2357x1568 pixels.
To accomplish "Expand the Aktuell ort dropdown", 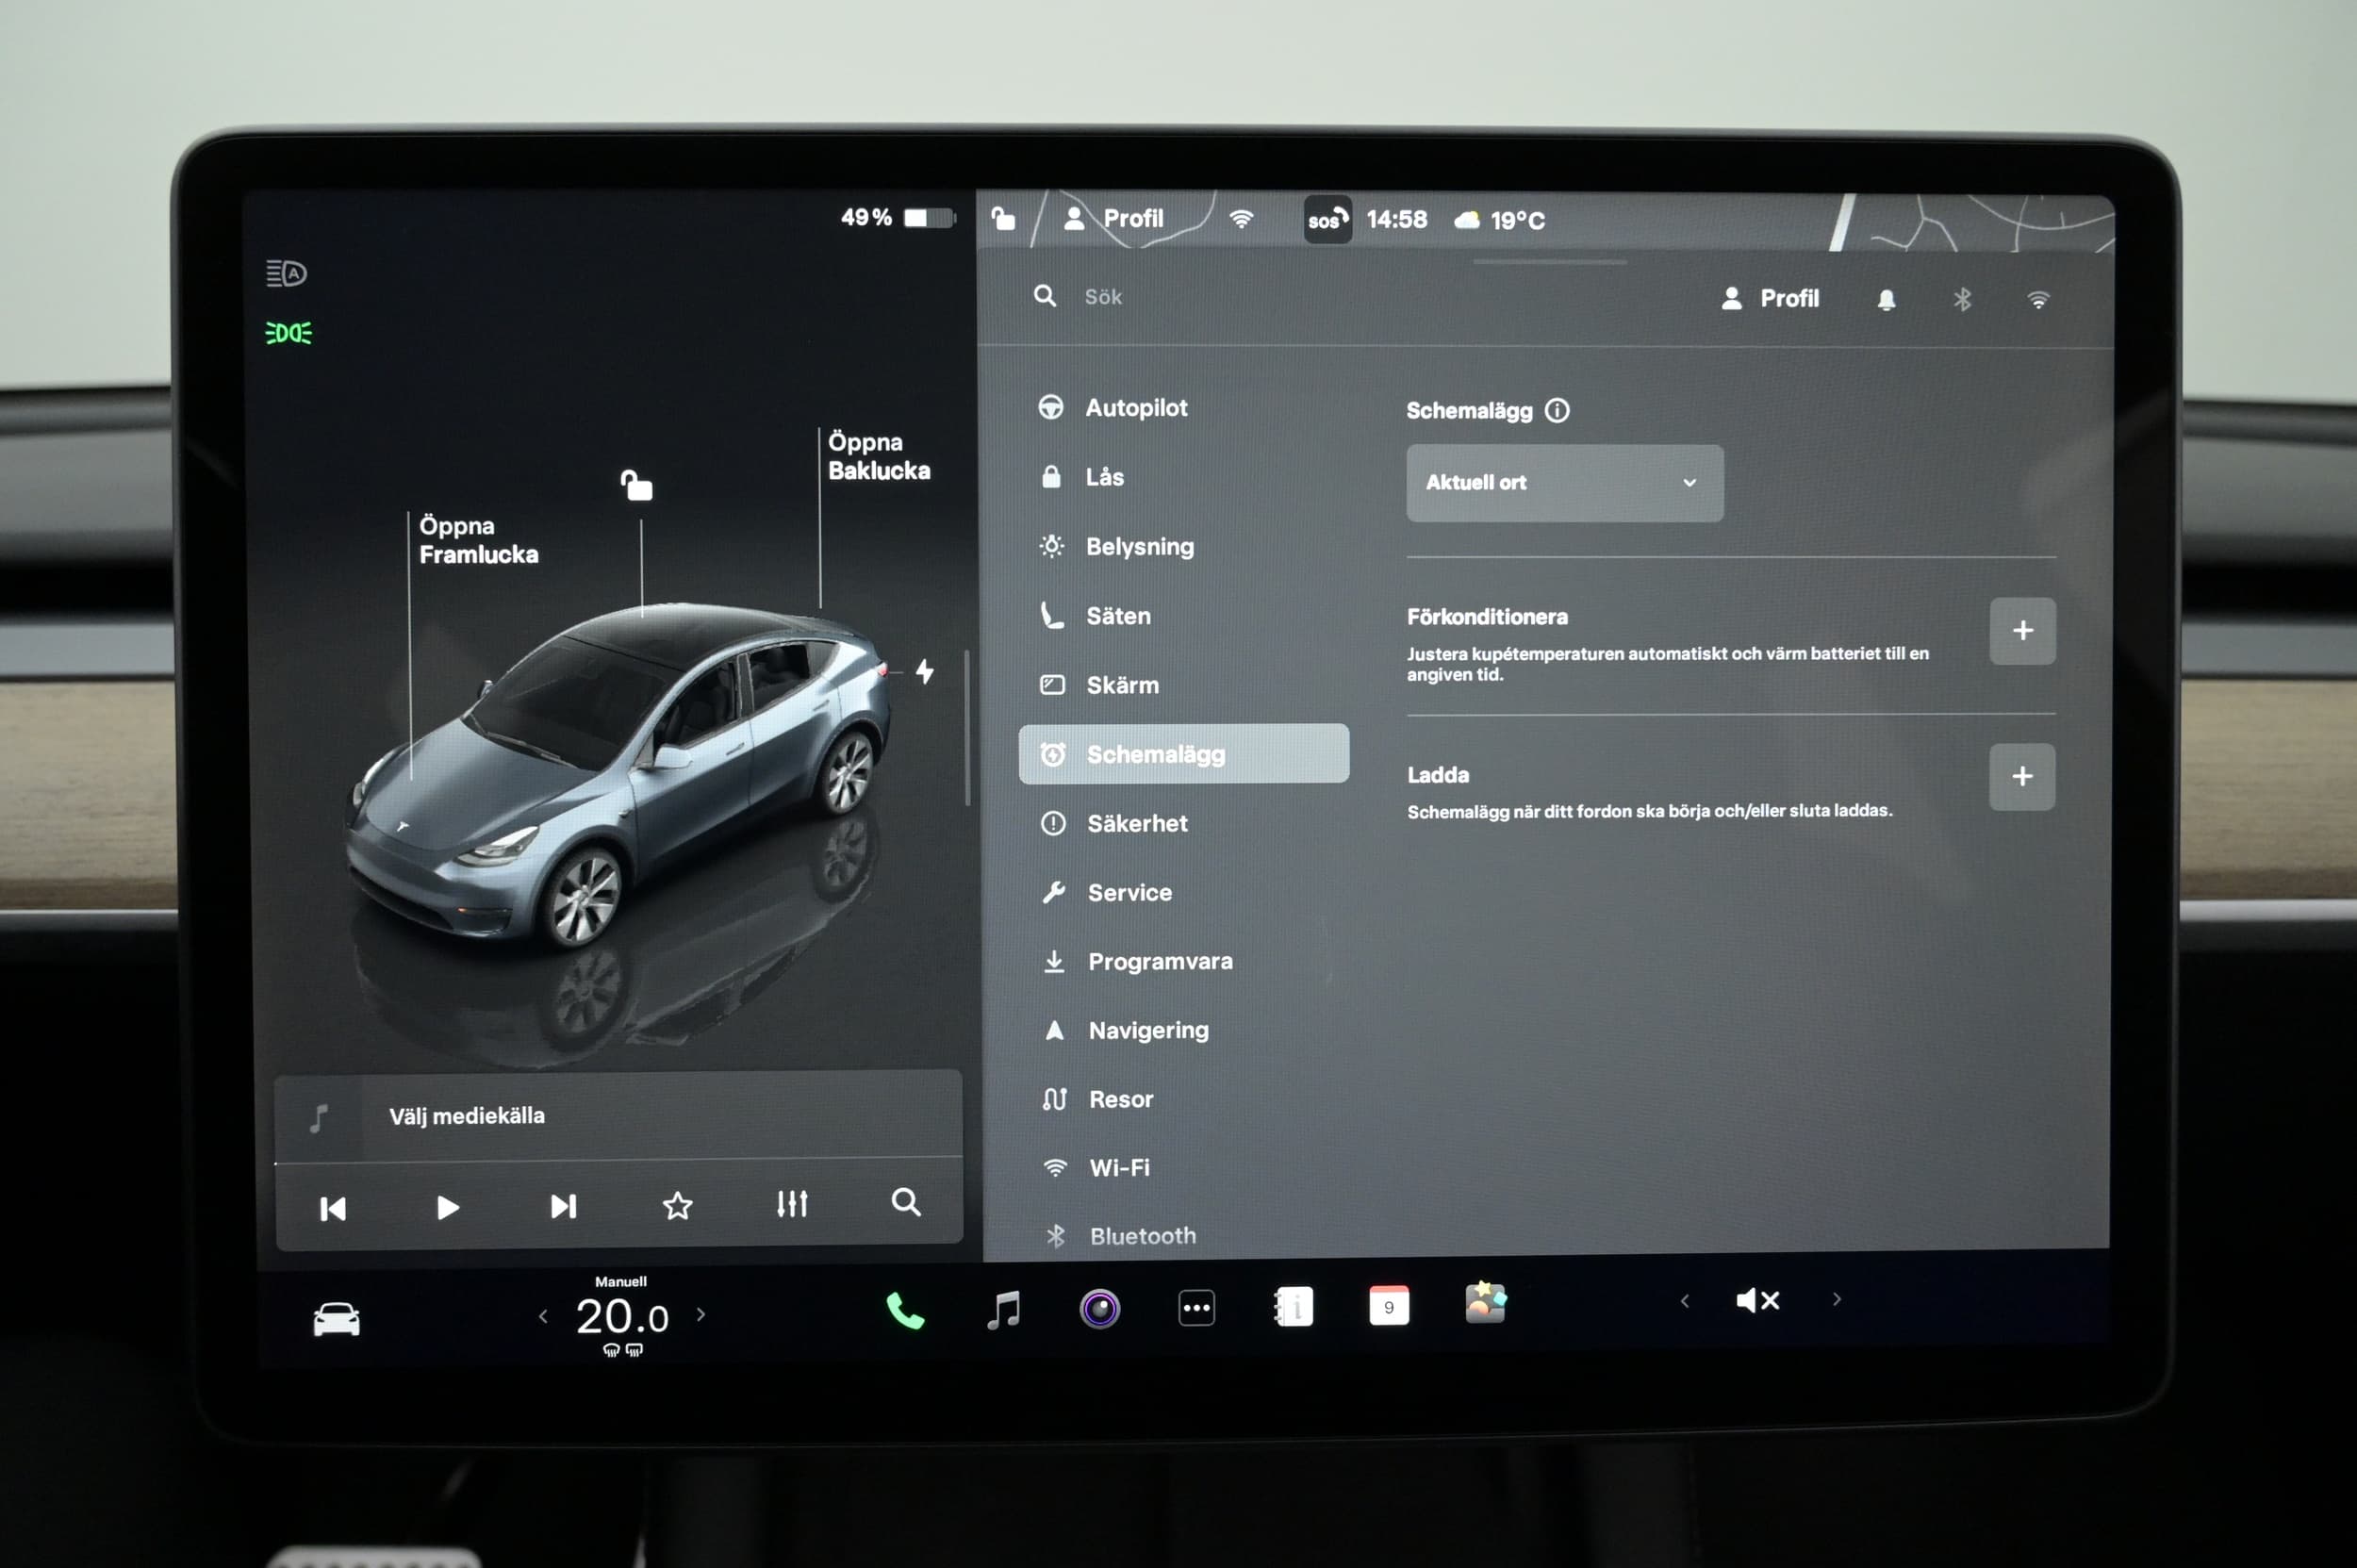I will [x=1564, y=483].
